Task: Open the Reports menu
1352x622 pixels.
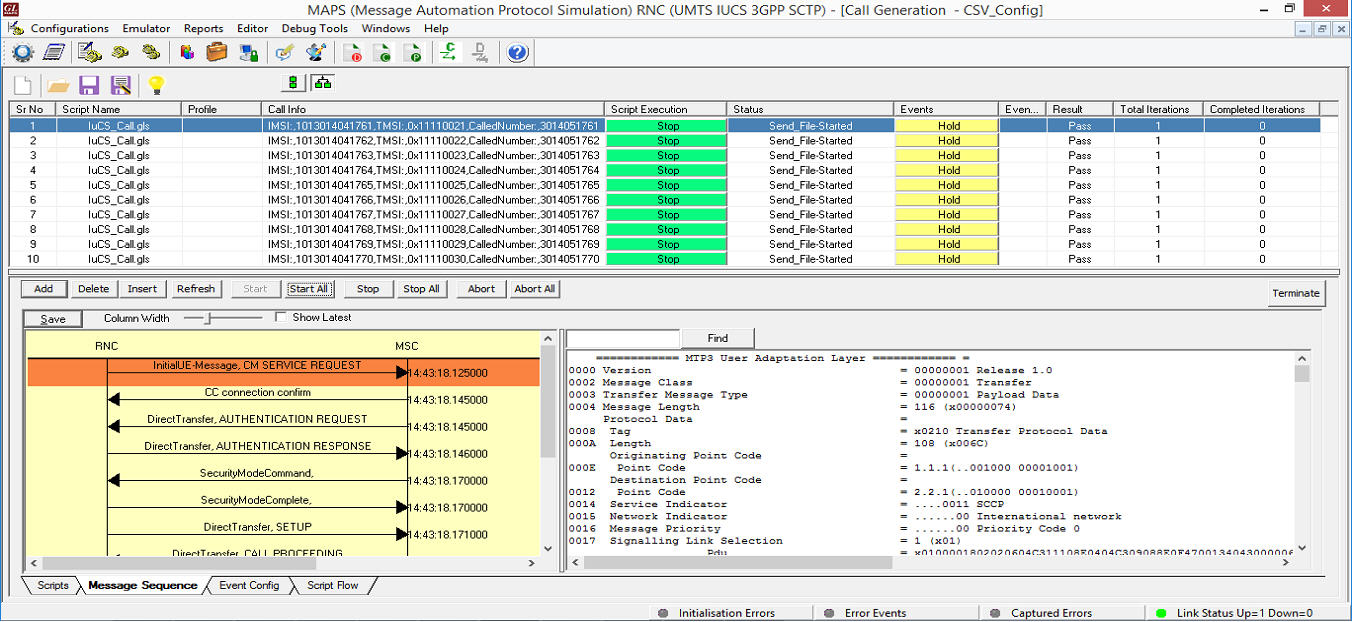Action: pyautogui.click(x=204, y=29)
